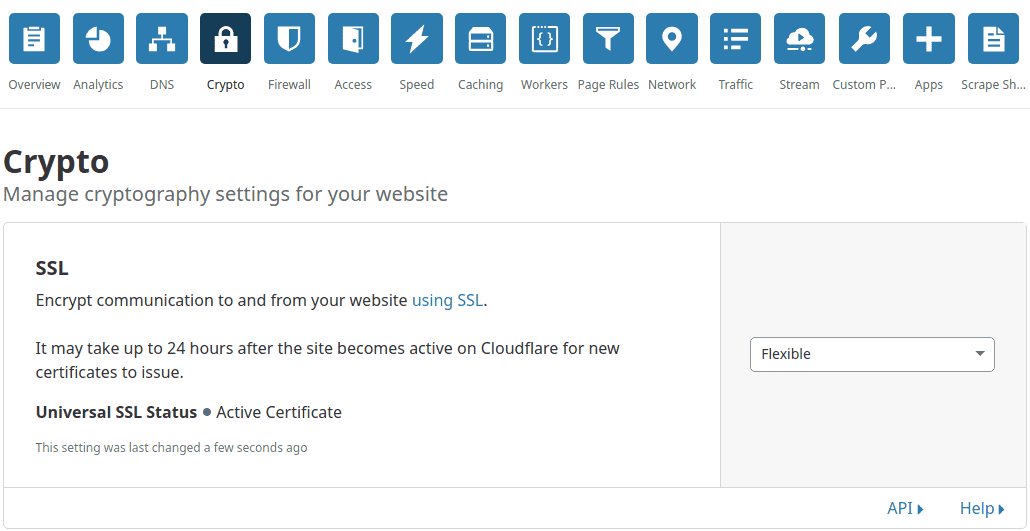Click the 'SSL' section heading
The width and height of the screenshot is (1030, 531).
52,268
